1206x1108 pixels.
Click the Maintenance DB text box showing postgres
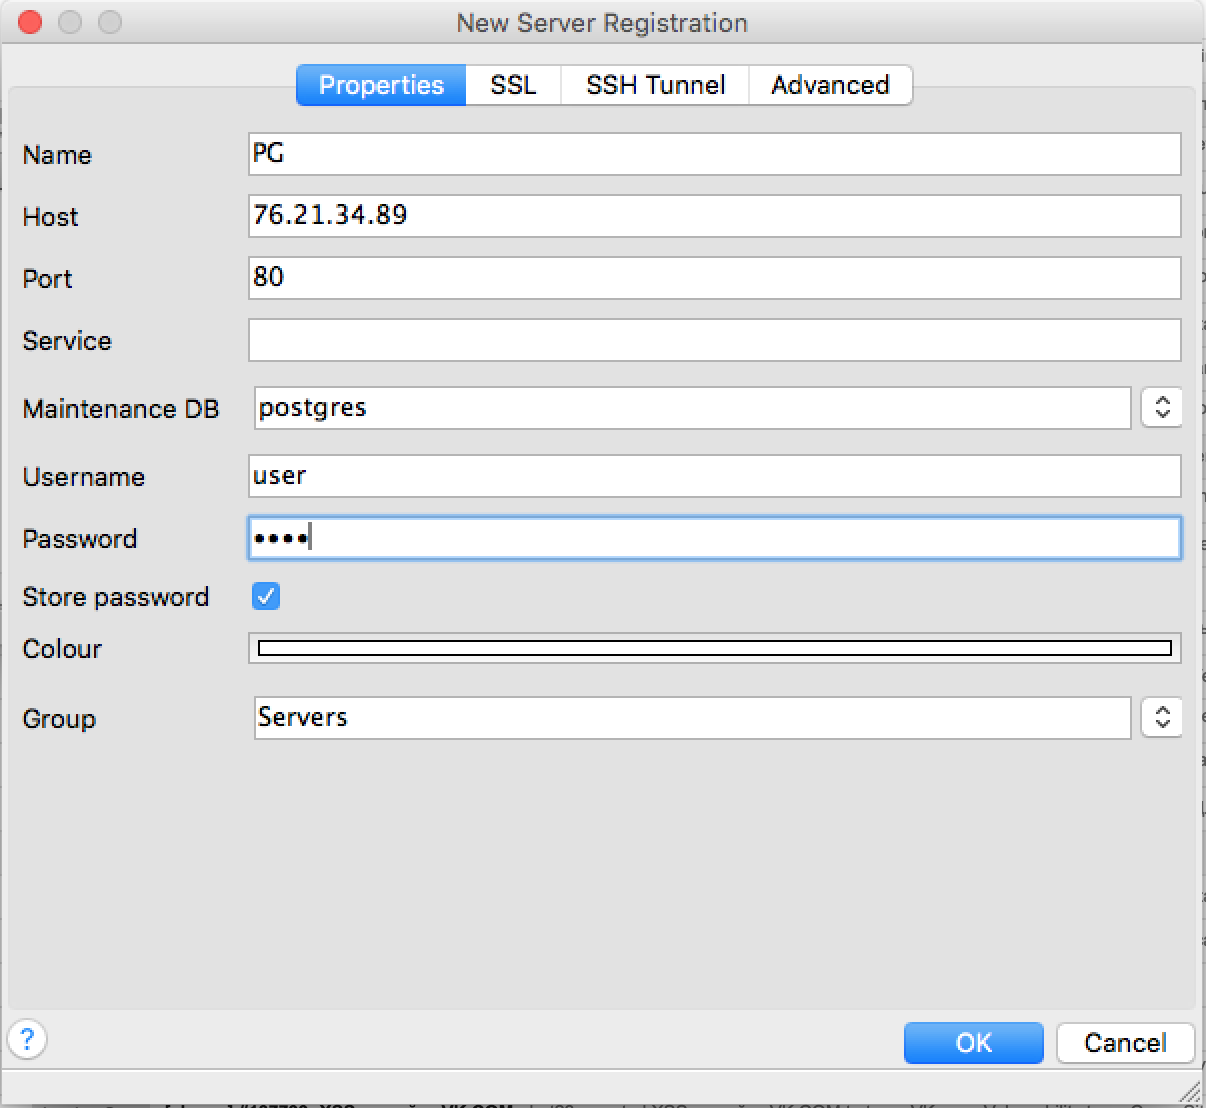(x=692, y=408)
